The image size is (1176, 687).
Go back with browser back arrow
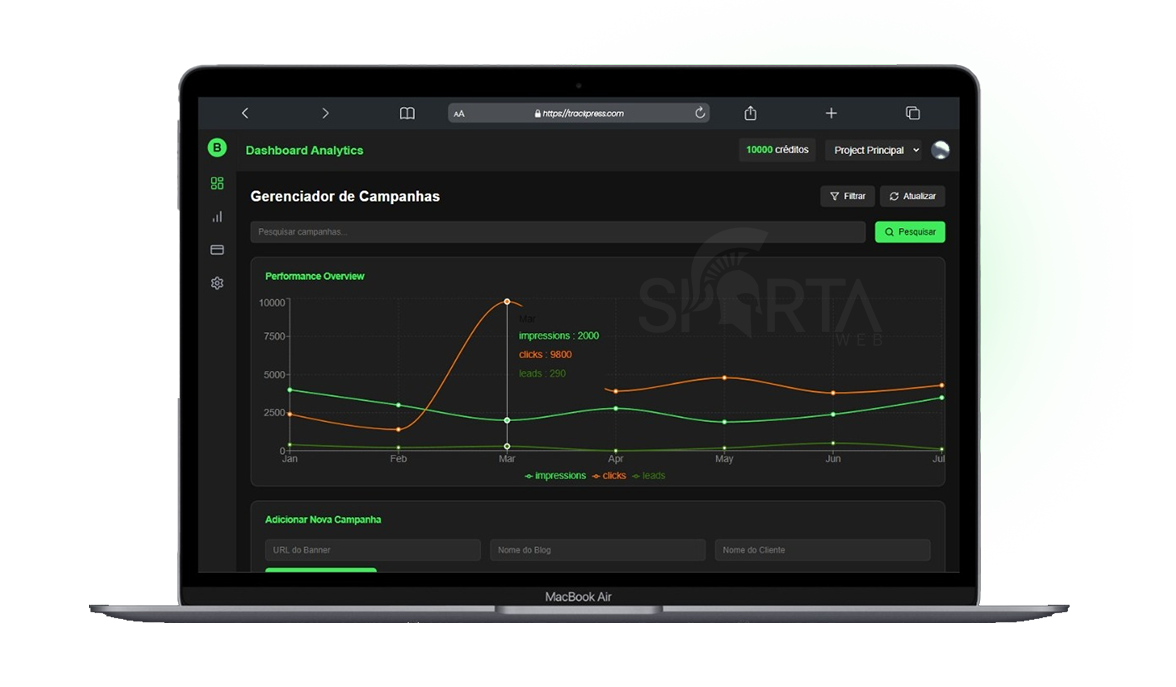pyautogui.click(x=245, y=113)
